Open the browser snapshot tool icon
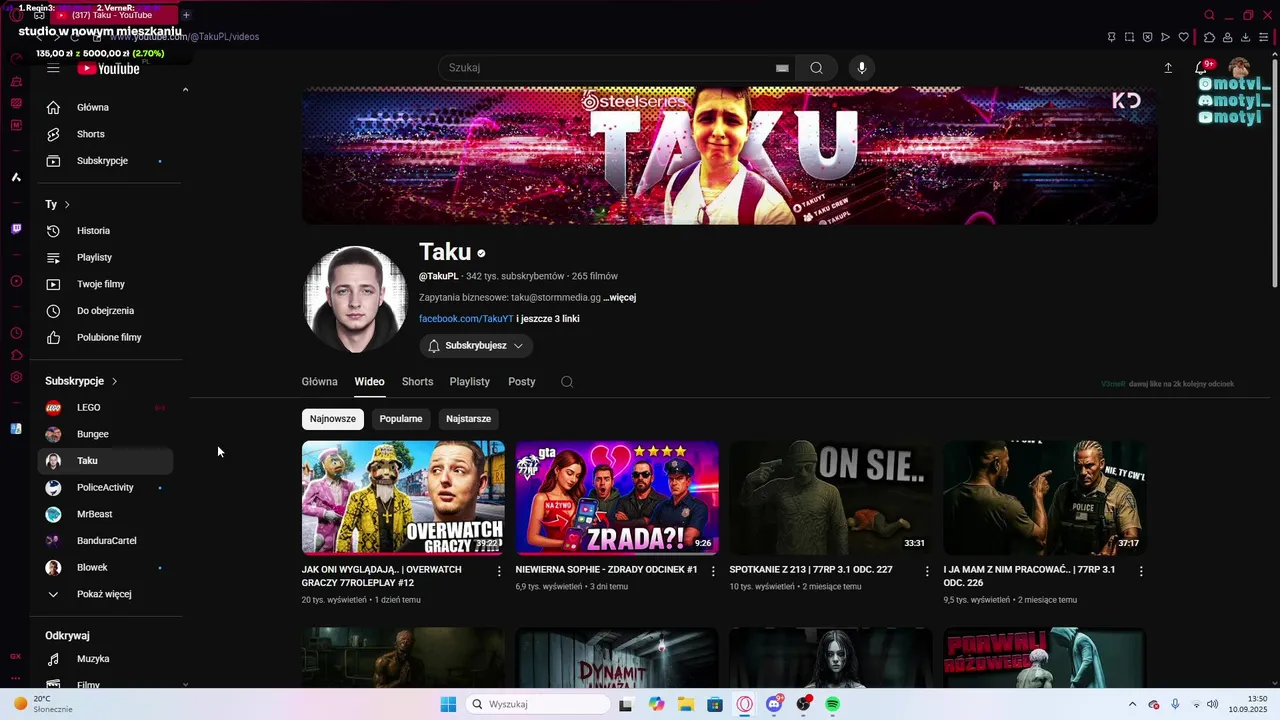The height and width of the screenshot is (720, 1280). click(1129, 37)
